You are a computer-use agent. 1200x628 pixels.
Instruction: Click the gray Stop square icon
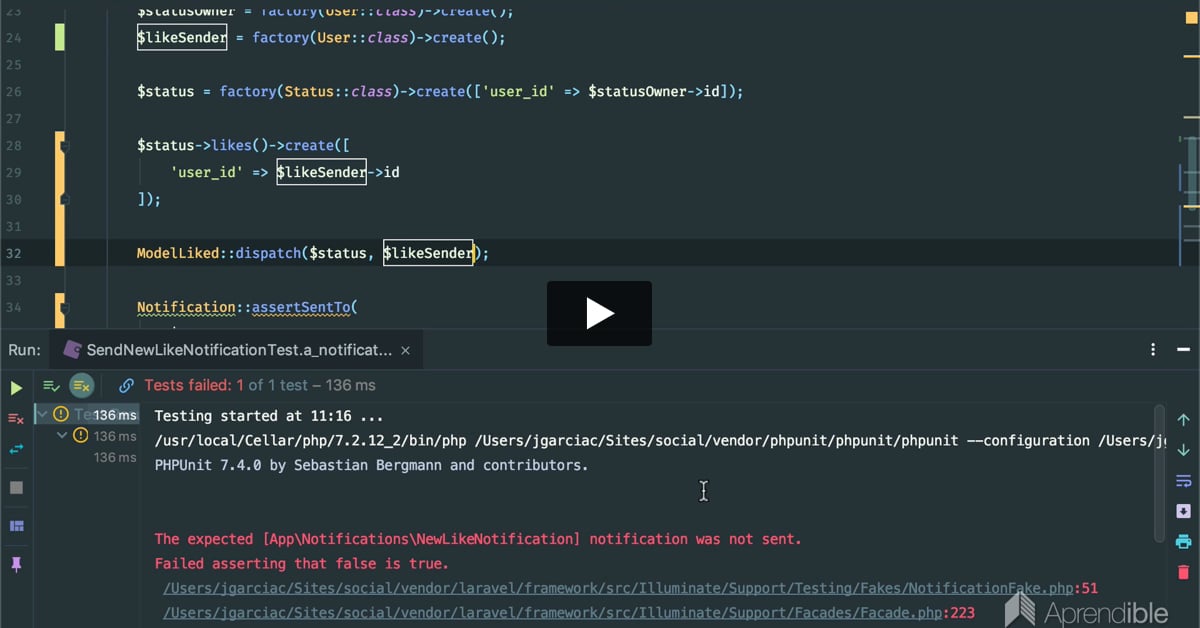click(16, 488)
